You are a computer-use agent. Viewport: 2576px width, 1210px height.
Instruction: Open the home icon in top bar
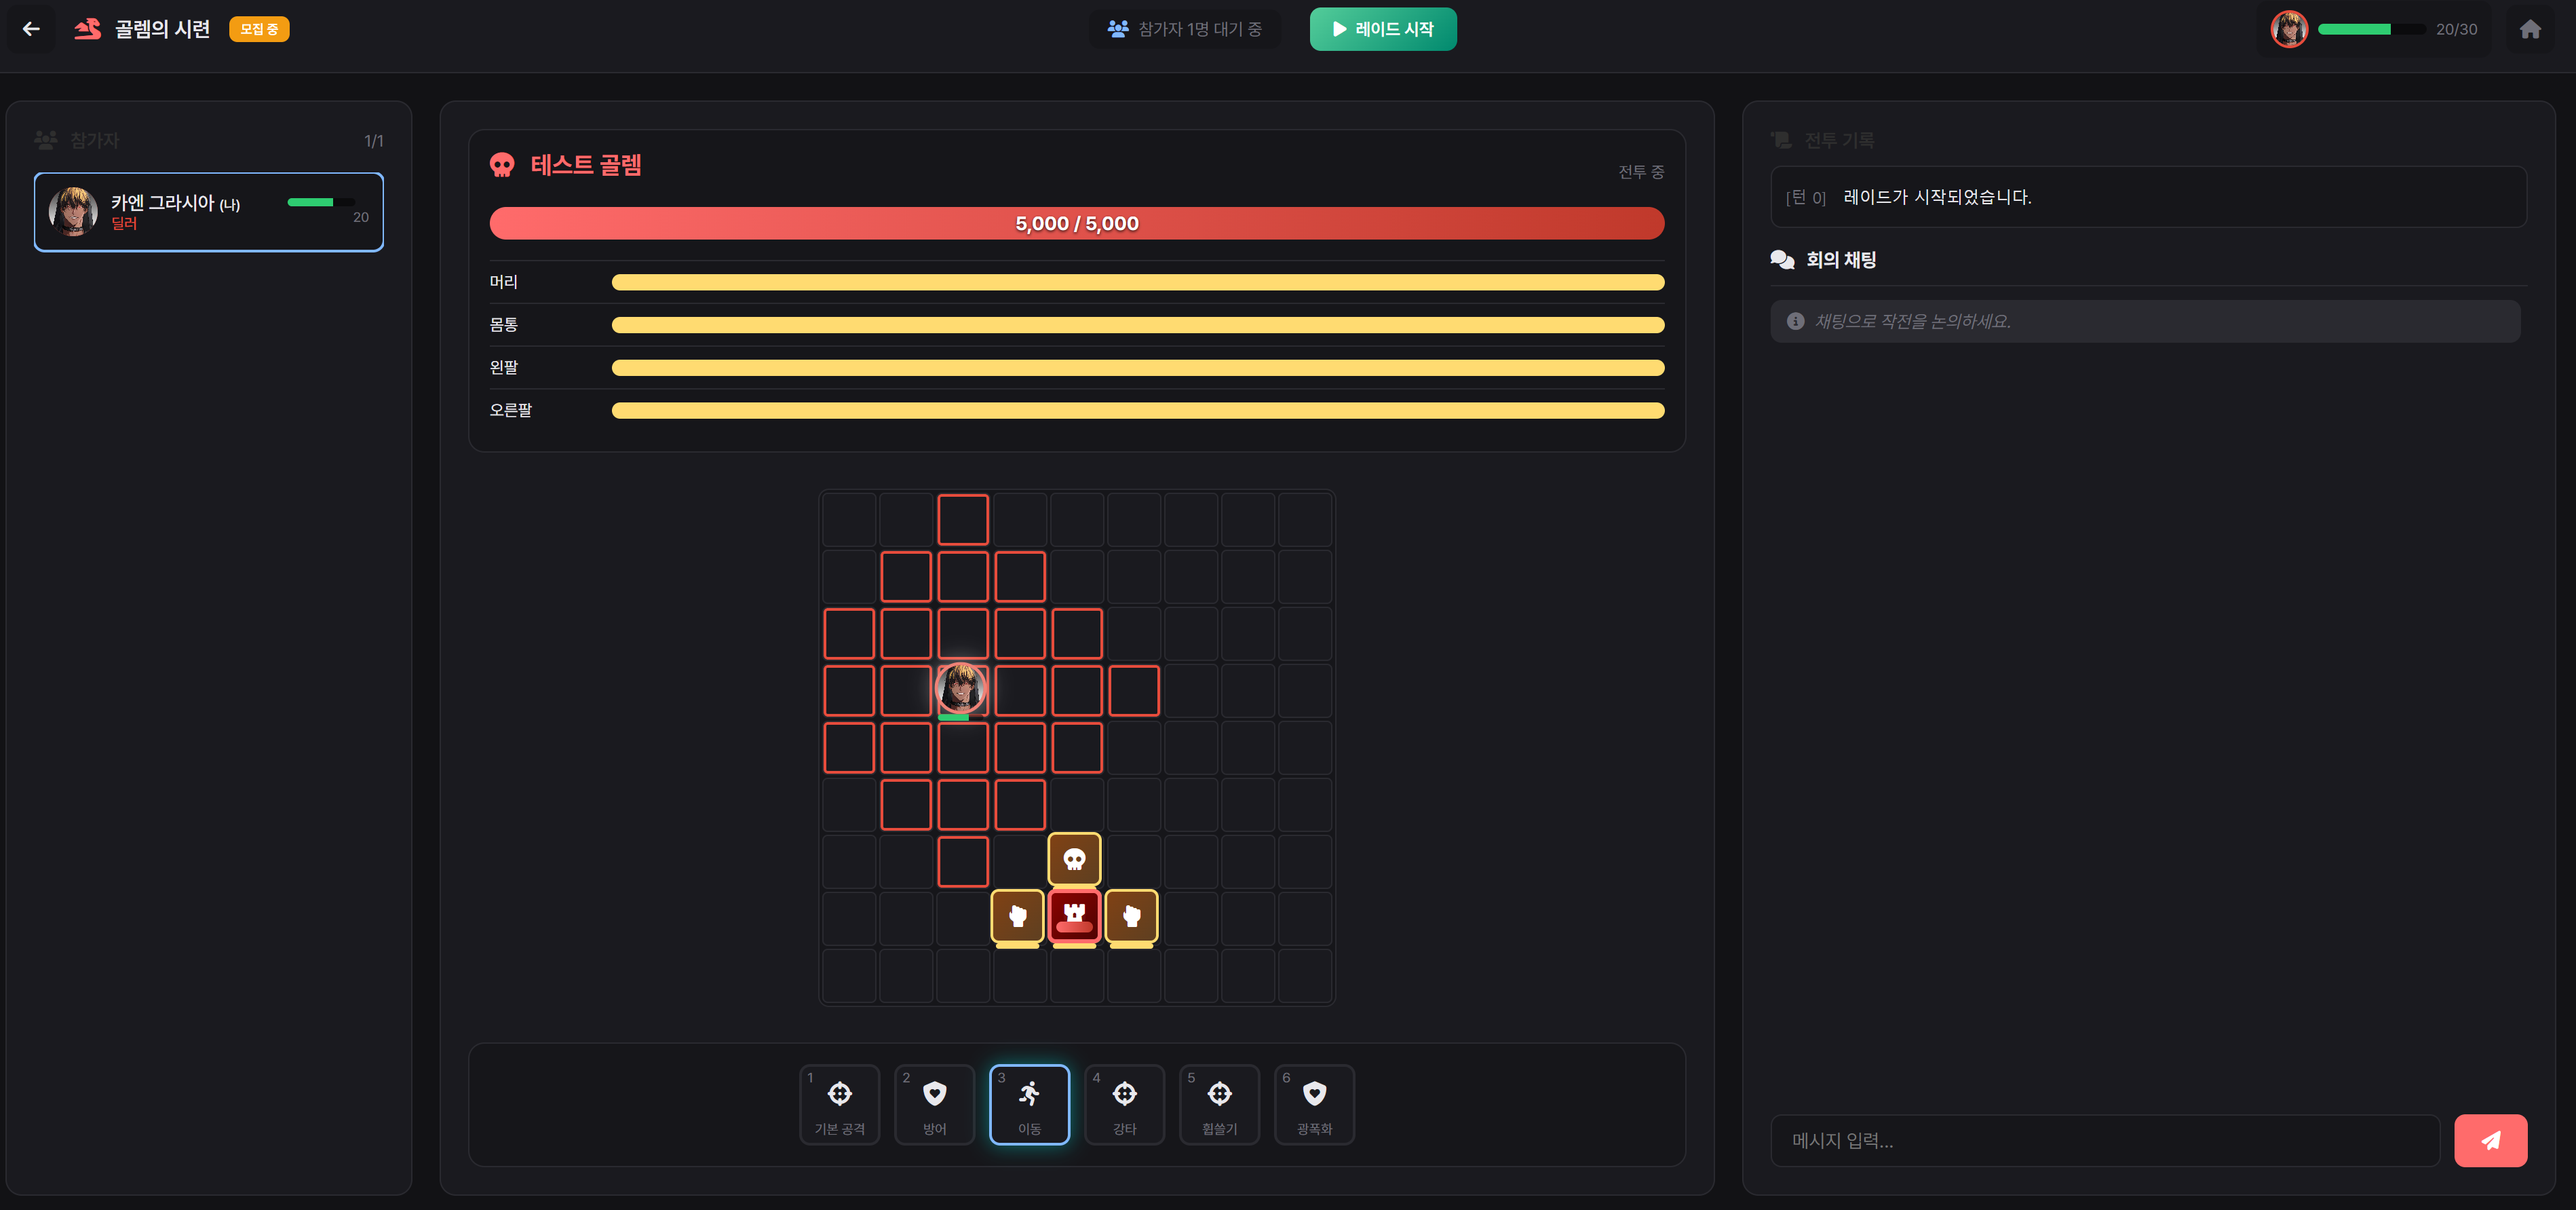(x=2529, y=29)
